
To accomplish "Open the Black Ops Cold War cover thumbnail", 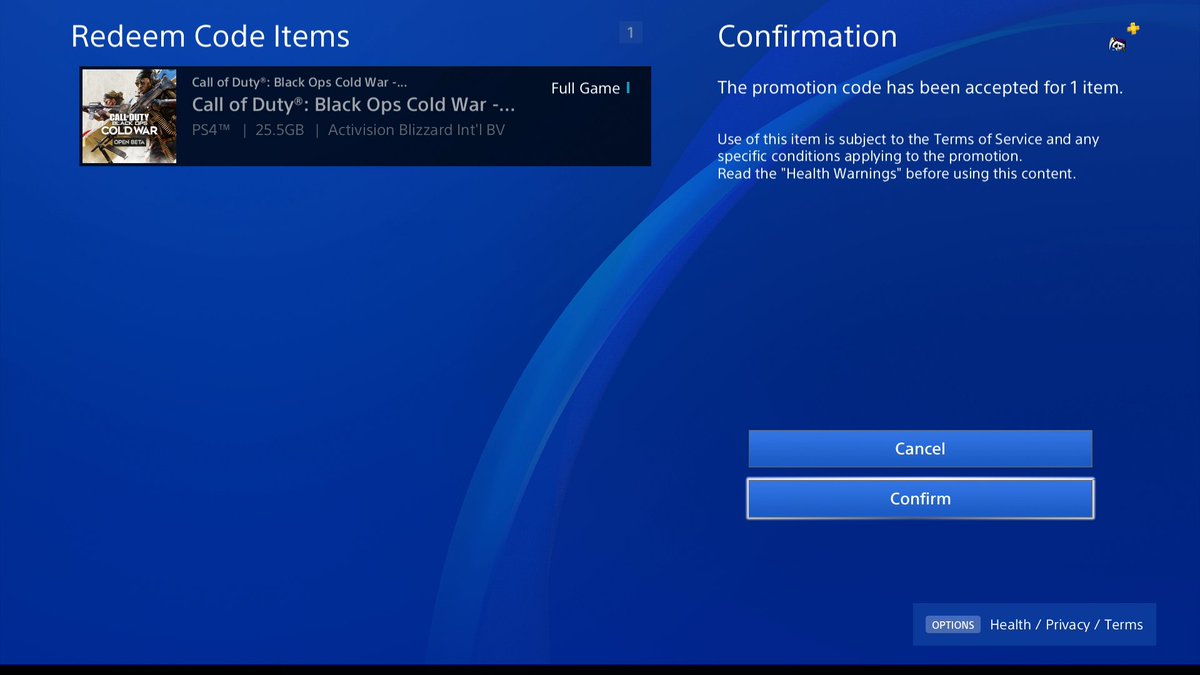I will [129, 116].
